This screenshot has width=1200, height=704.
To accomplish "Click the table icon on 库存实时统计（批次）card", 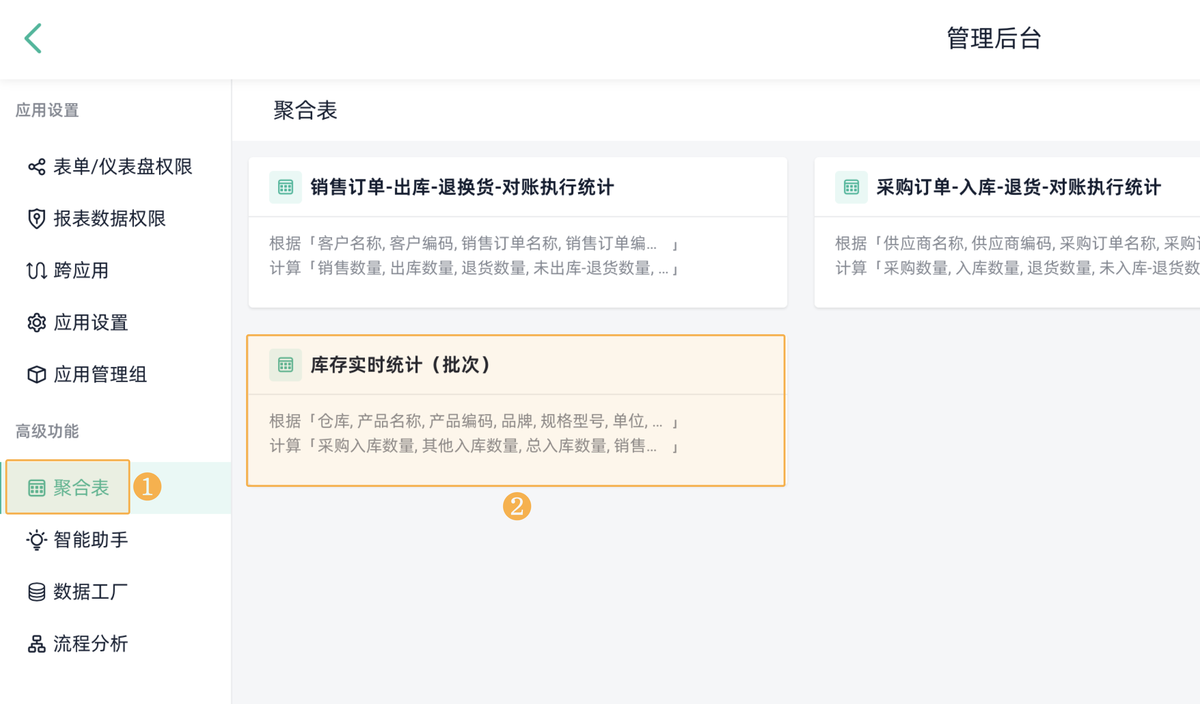I will coord(285,365).
